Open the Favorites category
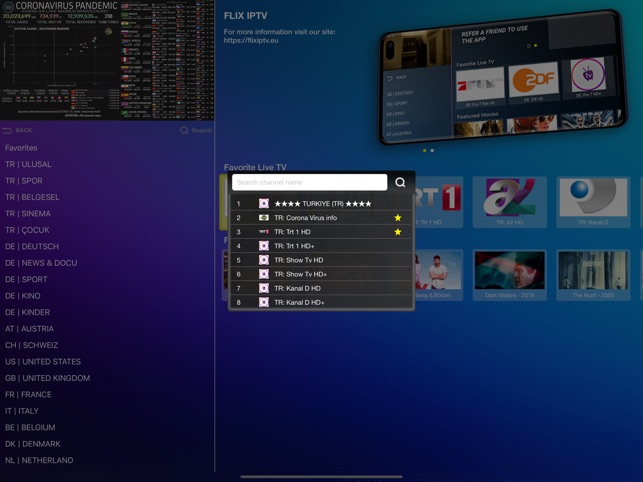Image resolution: width=643 pixels, height=482 pixels. [21, 148]
